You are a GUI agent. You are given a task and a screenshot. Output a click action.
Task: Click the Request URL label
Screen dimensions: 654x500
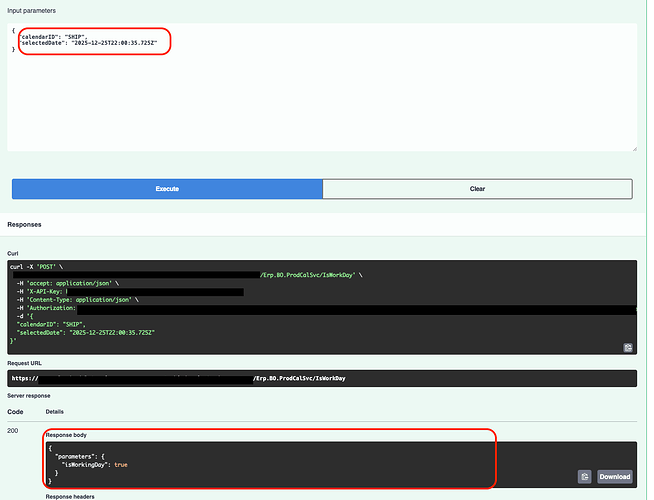coord(24,363)
